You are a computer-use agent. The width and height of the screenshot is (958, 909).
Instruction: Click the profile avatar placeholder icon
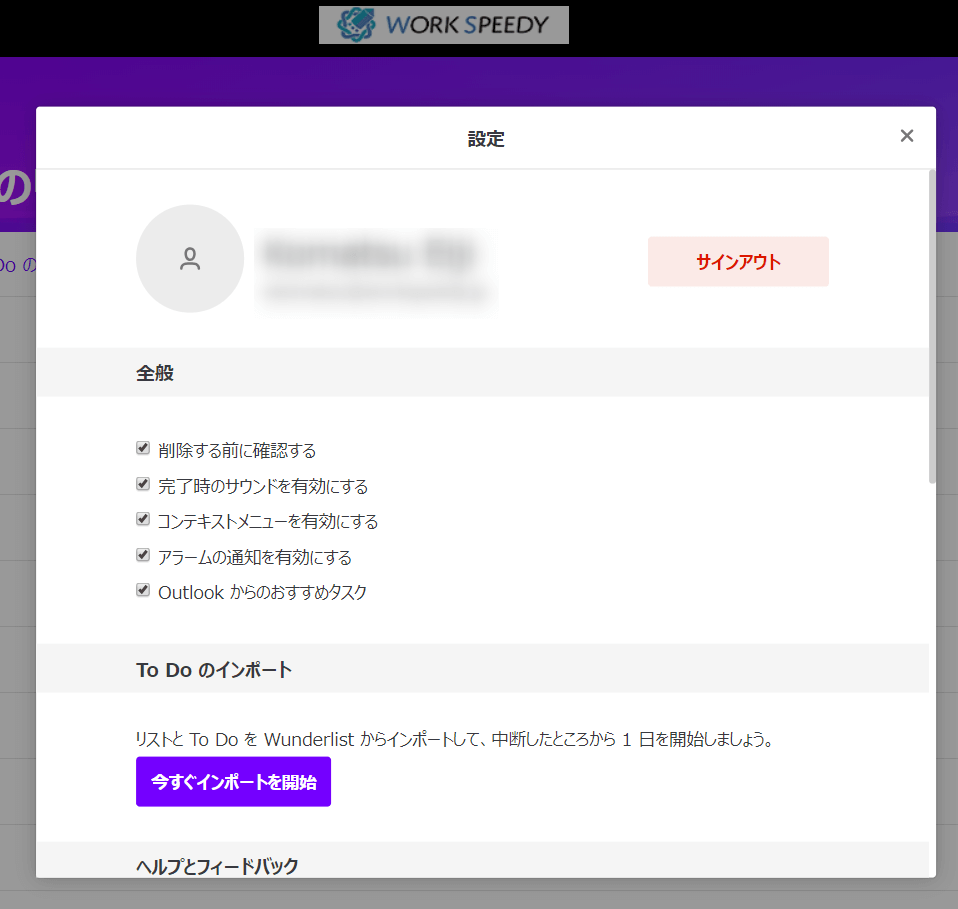click(190, 259)
